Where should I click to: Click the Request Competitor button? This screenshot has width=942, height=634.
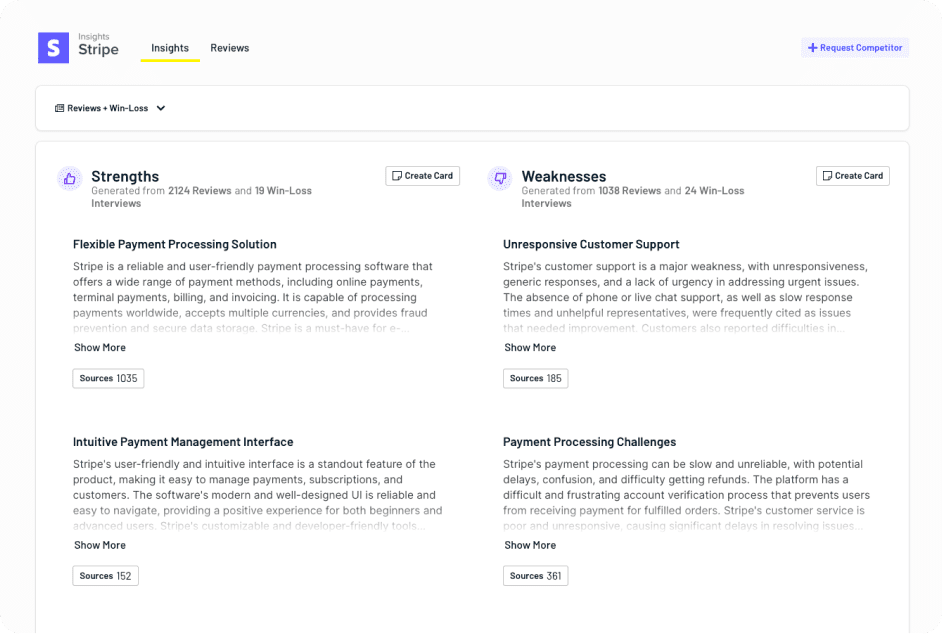tap(855, 48)
